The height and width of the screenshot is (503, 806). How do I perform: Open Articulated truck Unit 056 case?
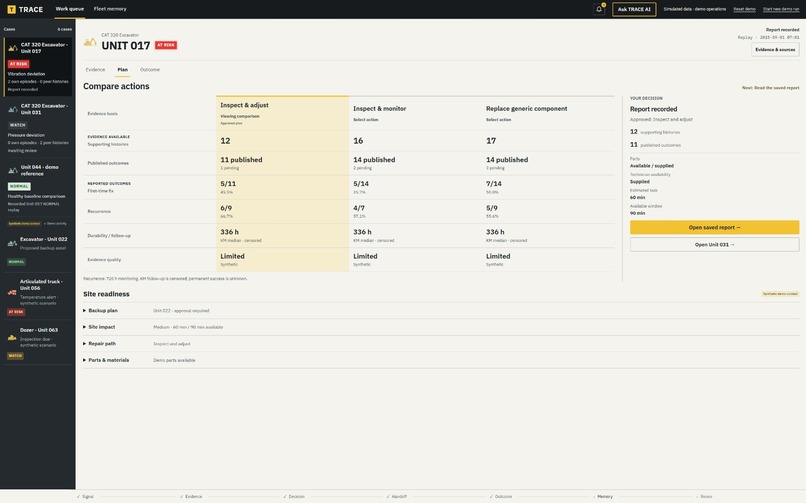[x=38, y=297]
